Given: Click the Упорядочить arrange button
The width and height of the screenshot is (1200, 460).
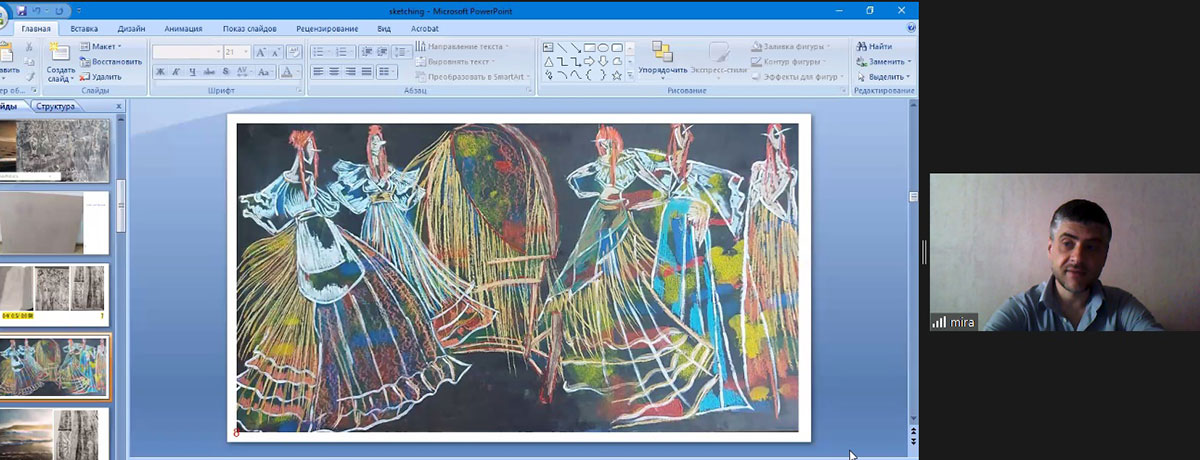Looking at the screenshot, I should click(662, 60).
